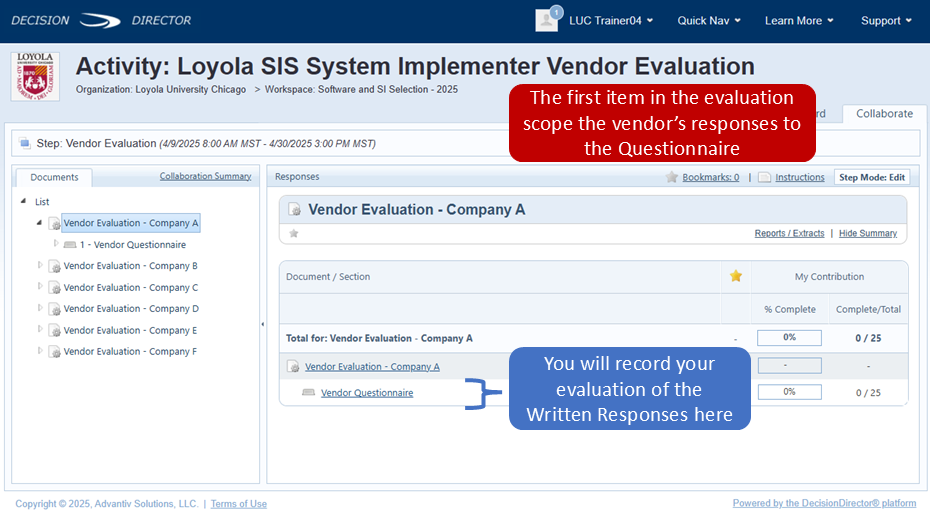Viewport: 930px width, 520px height.
Task: Switch to the Collaborate tab
Action: coord(884,114)
